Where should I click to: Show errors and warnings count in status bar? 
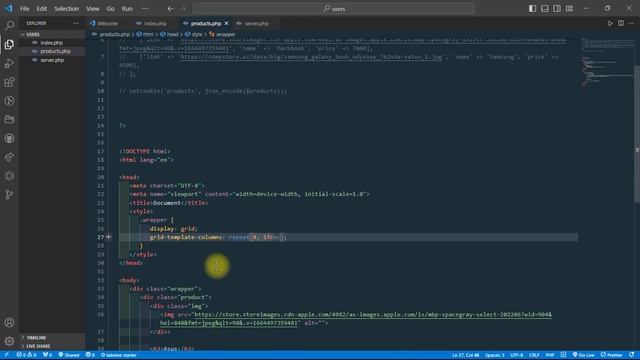[27, 355]
